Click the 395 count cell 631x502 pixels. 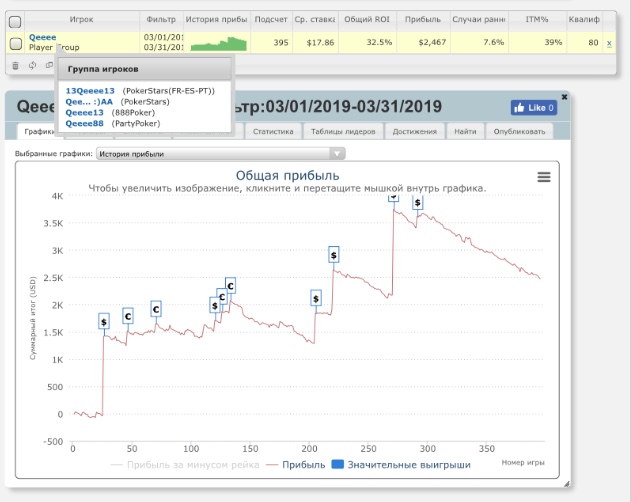click(271, 42)
